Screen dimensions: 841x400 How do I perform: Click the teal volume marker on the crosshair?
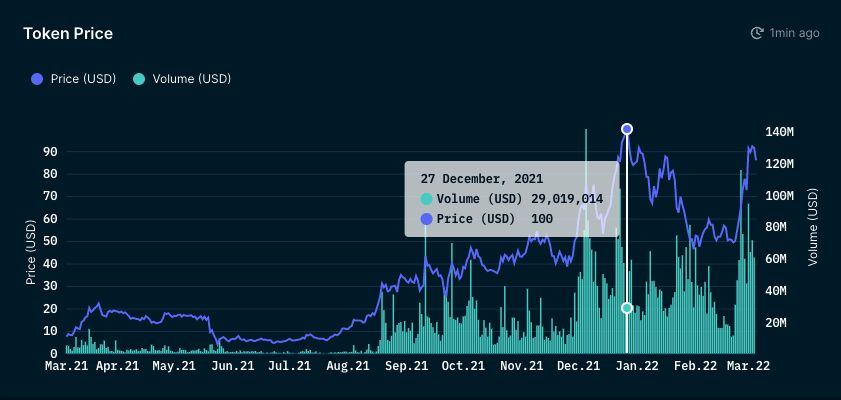point(627,308)
